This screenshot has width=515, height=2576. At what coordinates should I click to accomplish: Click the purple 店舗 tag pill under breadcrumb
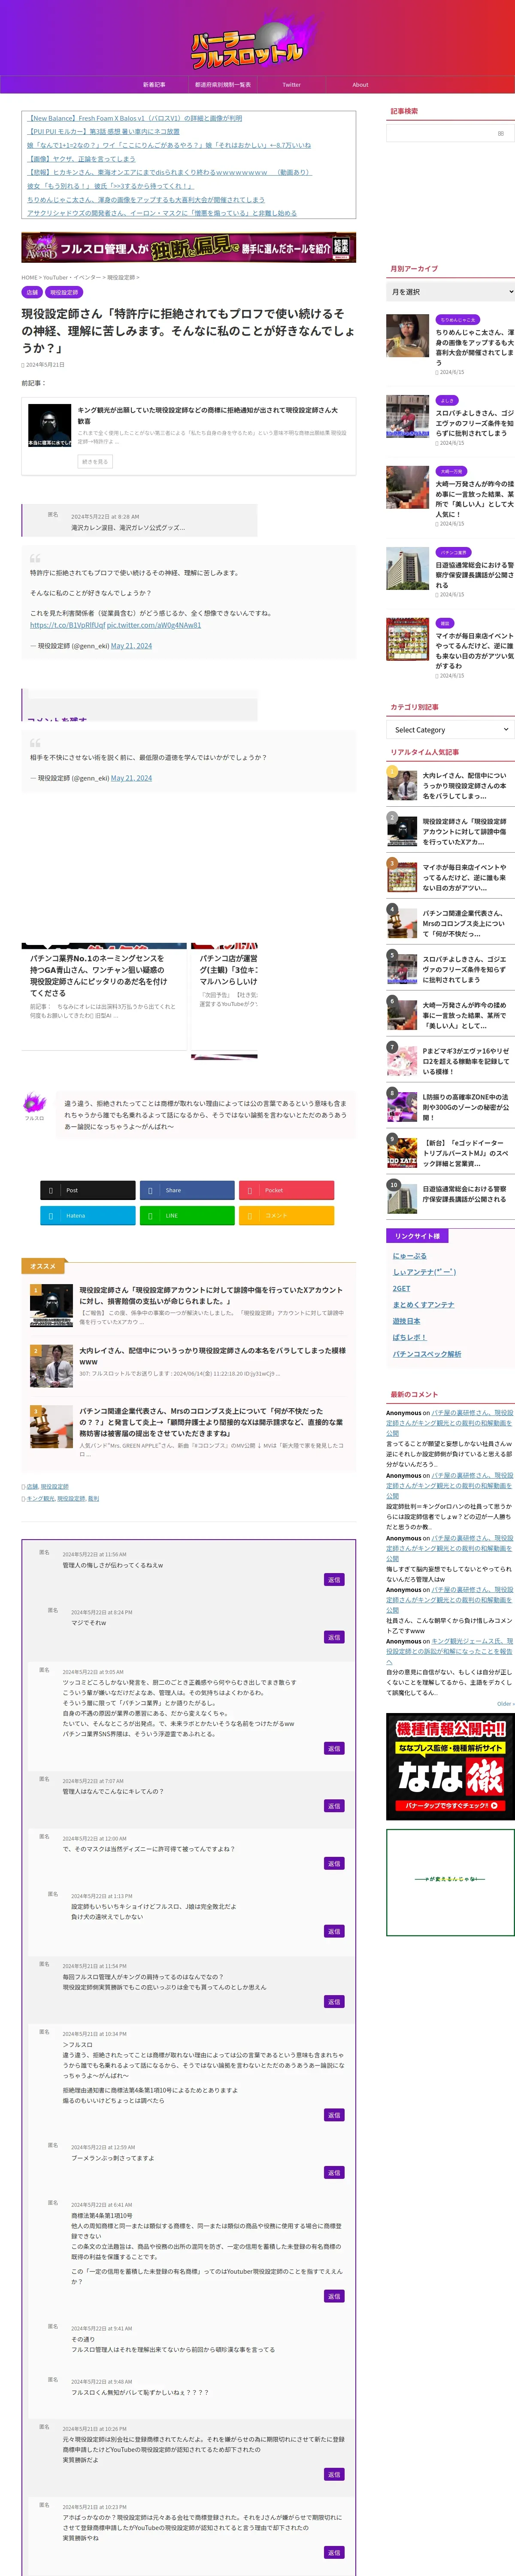click(x=32, y=292)
